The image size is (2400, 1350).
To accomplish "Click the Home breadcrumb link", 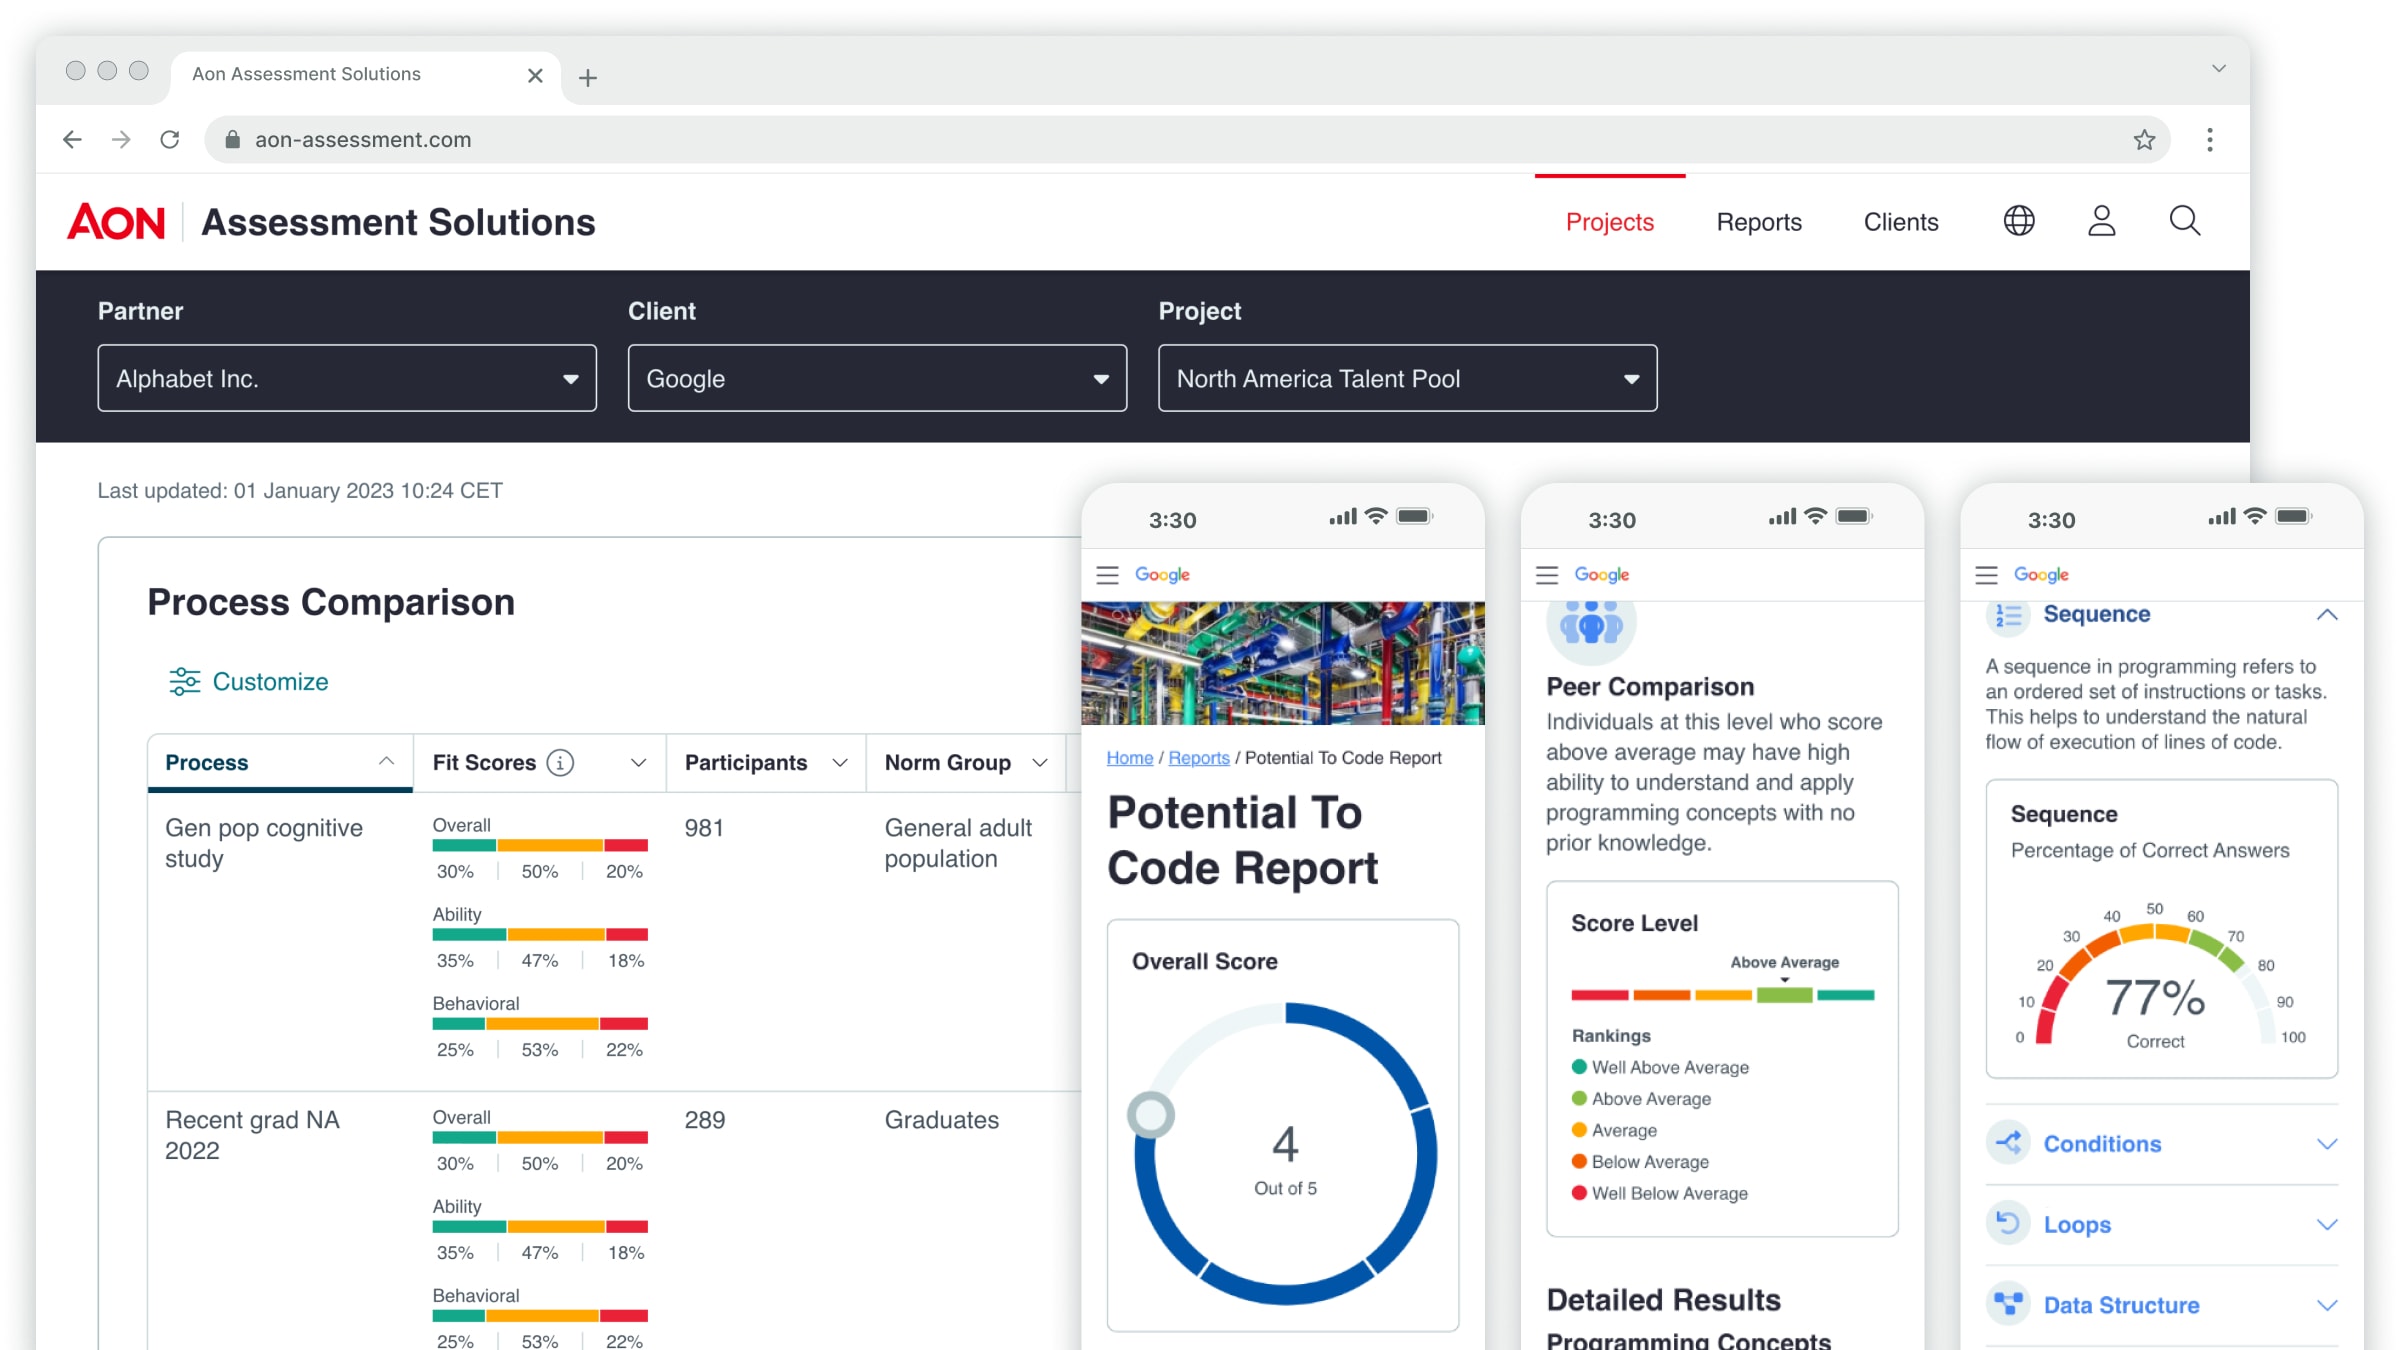I will pos(1130,758).
